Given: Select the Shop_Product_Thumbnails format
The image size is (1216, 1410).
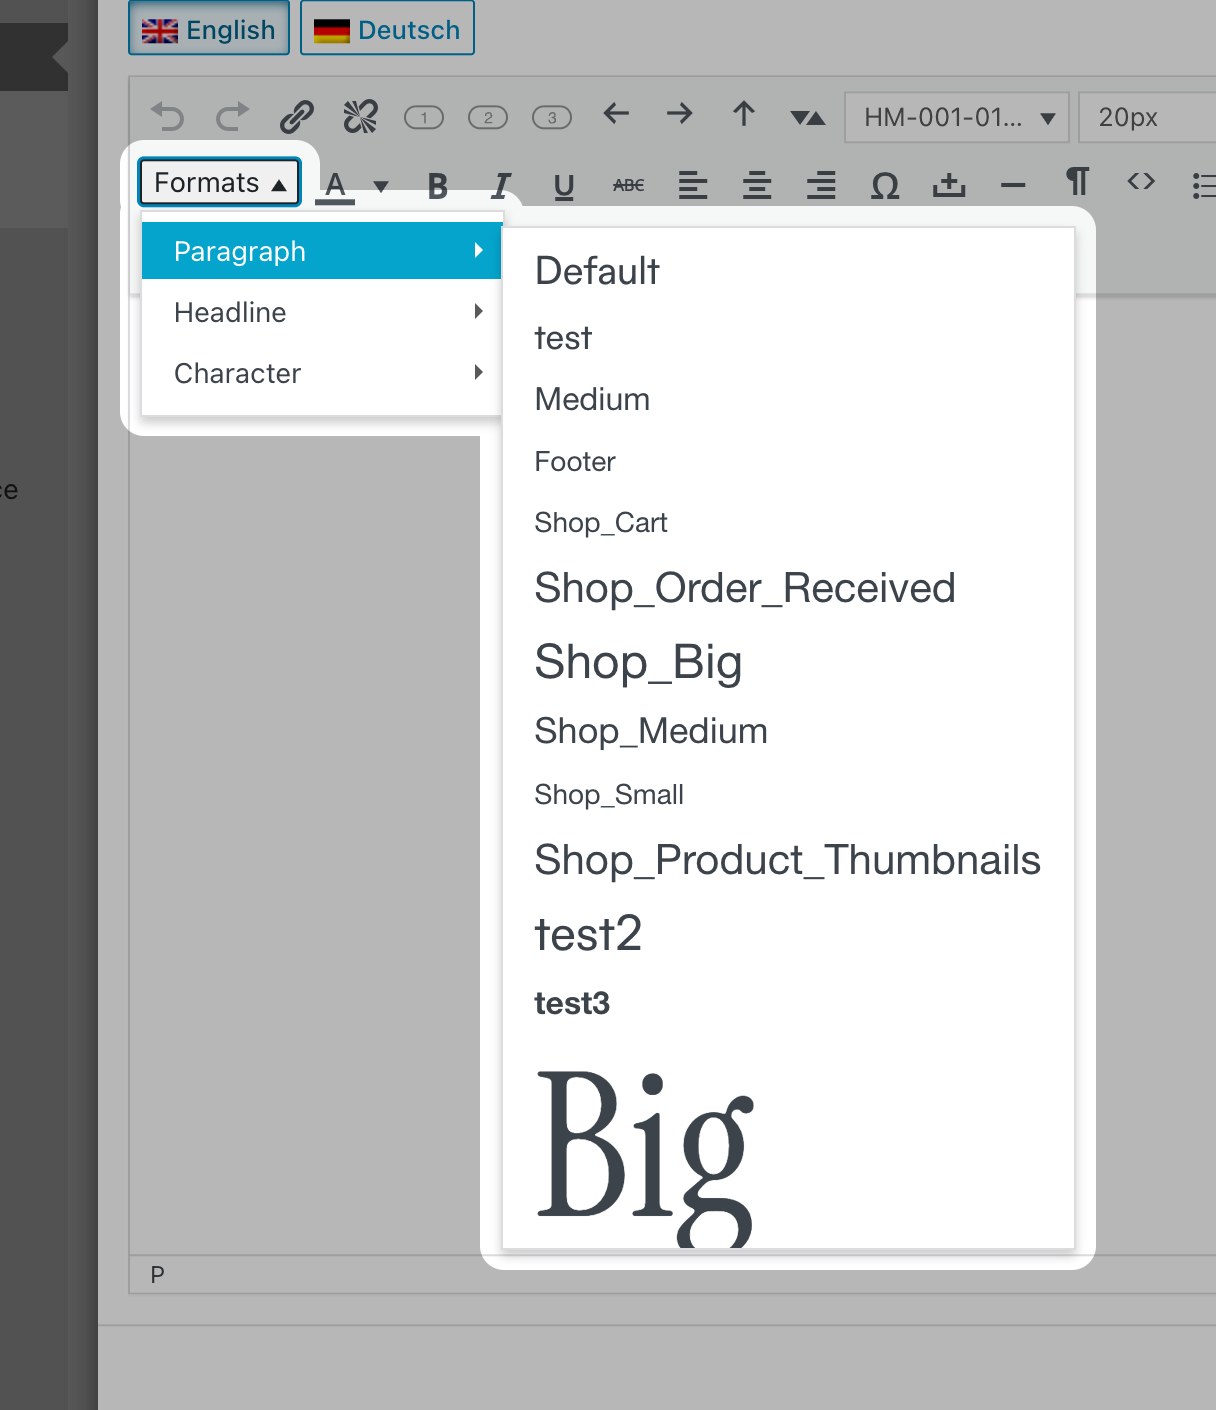Looking at the screenshot, I should [x=788, y=860].
